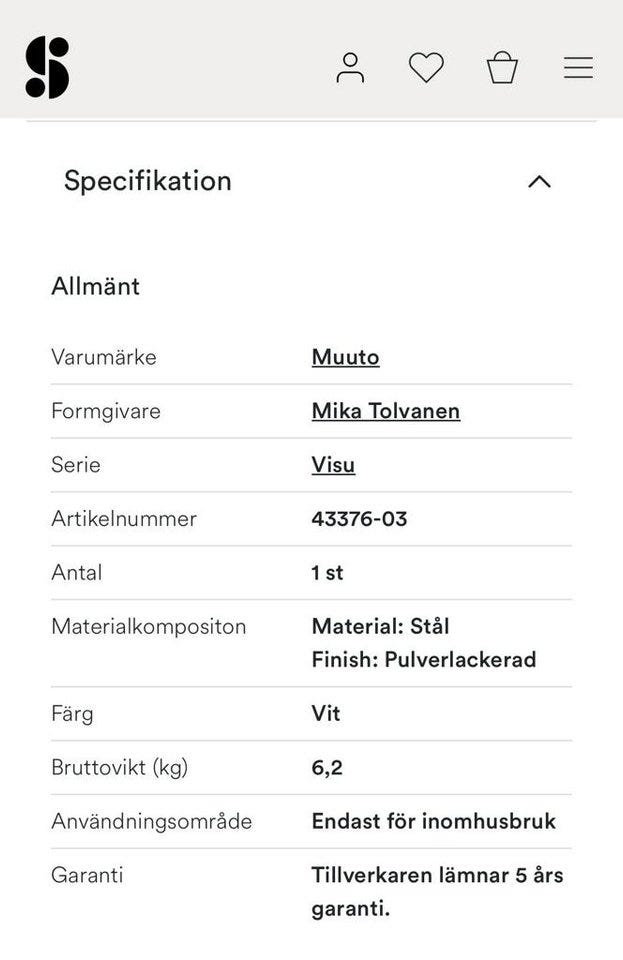The image size is (623, 960).
Task: Open the shopping bag icon
Action: 502,68
